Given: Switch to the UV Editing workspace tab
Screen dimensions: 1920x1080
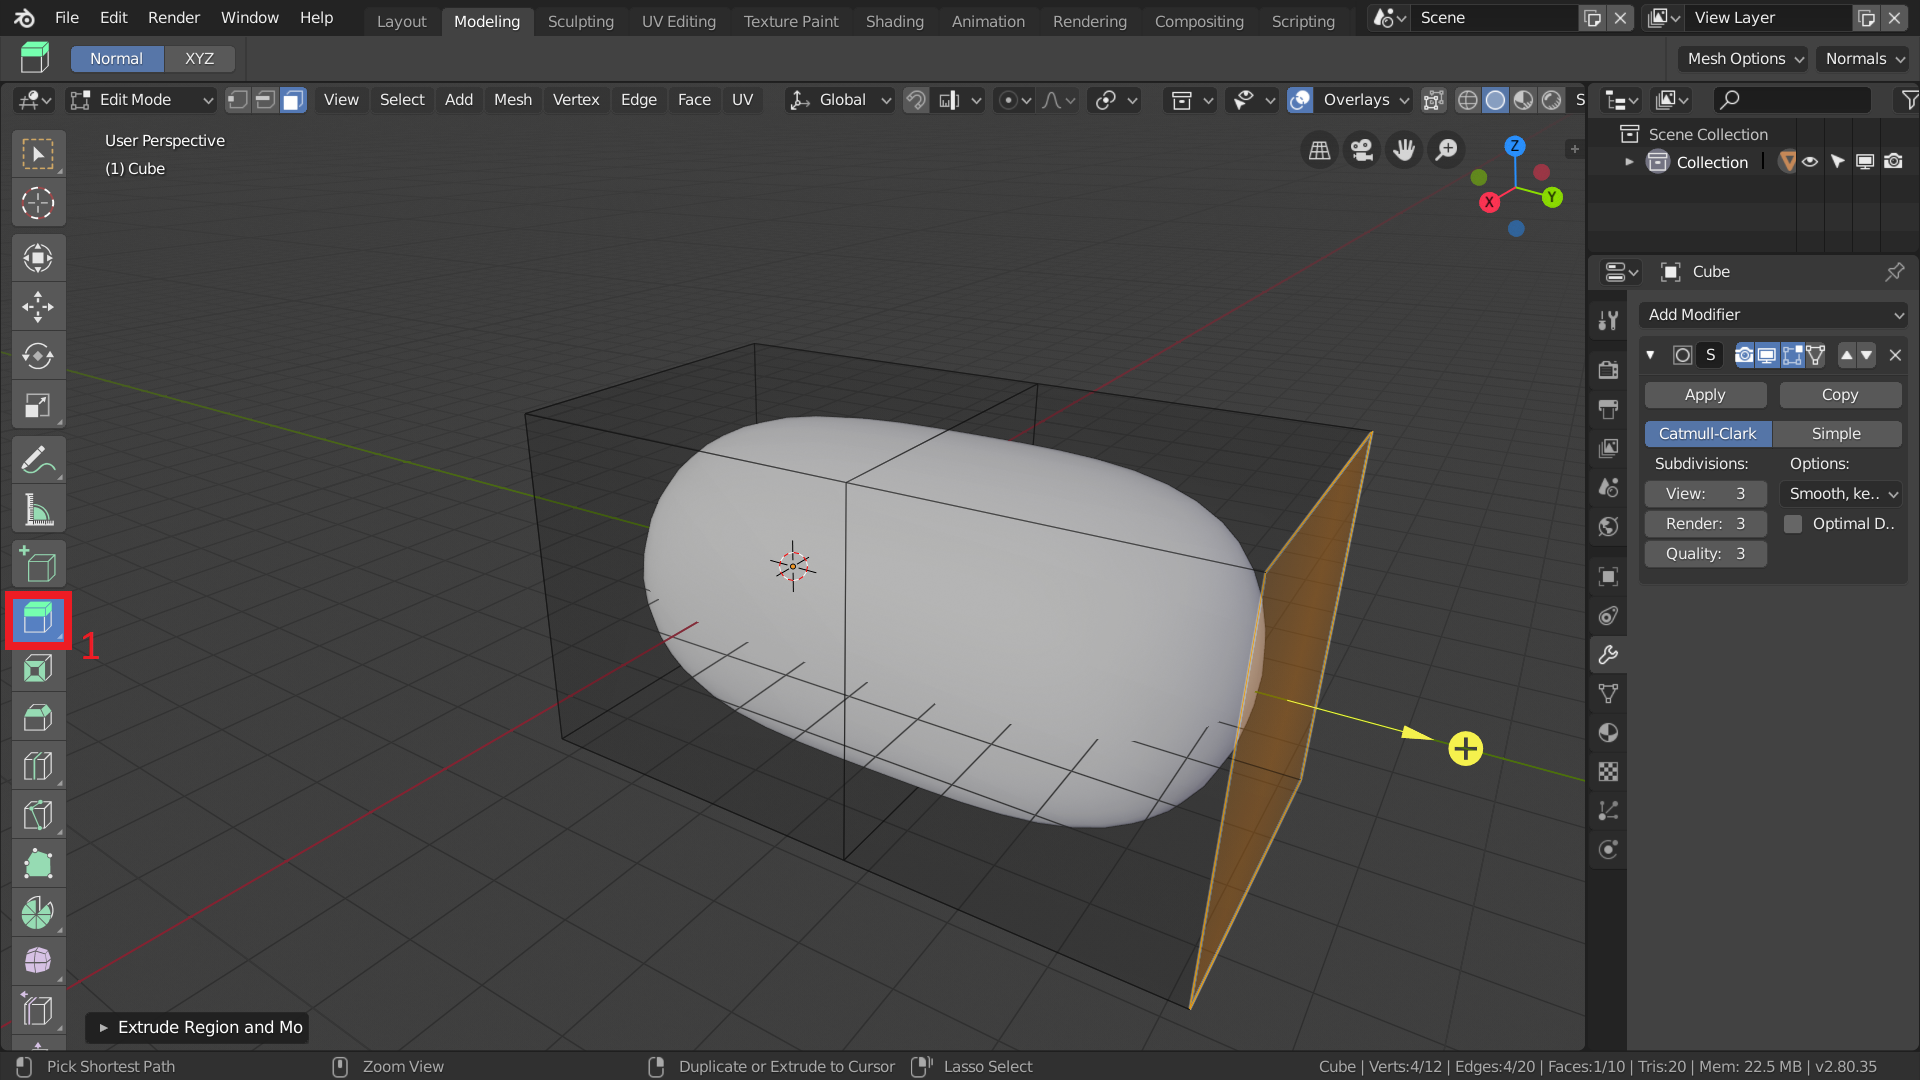Looking at the screenshot, I should [679, 21].
